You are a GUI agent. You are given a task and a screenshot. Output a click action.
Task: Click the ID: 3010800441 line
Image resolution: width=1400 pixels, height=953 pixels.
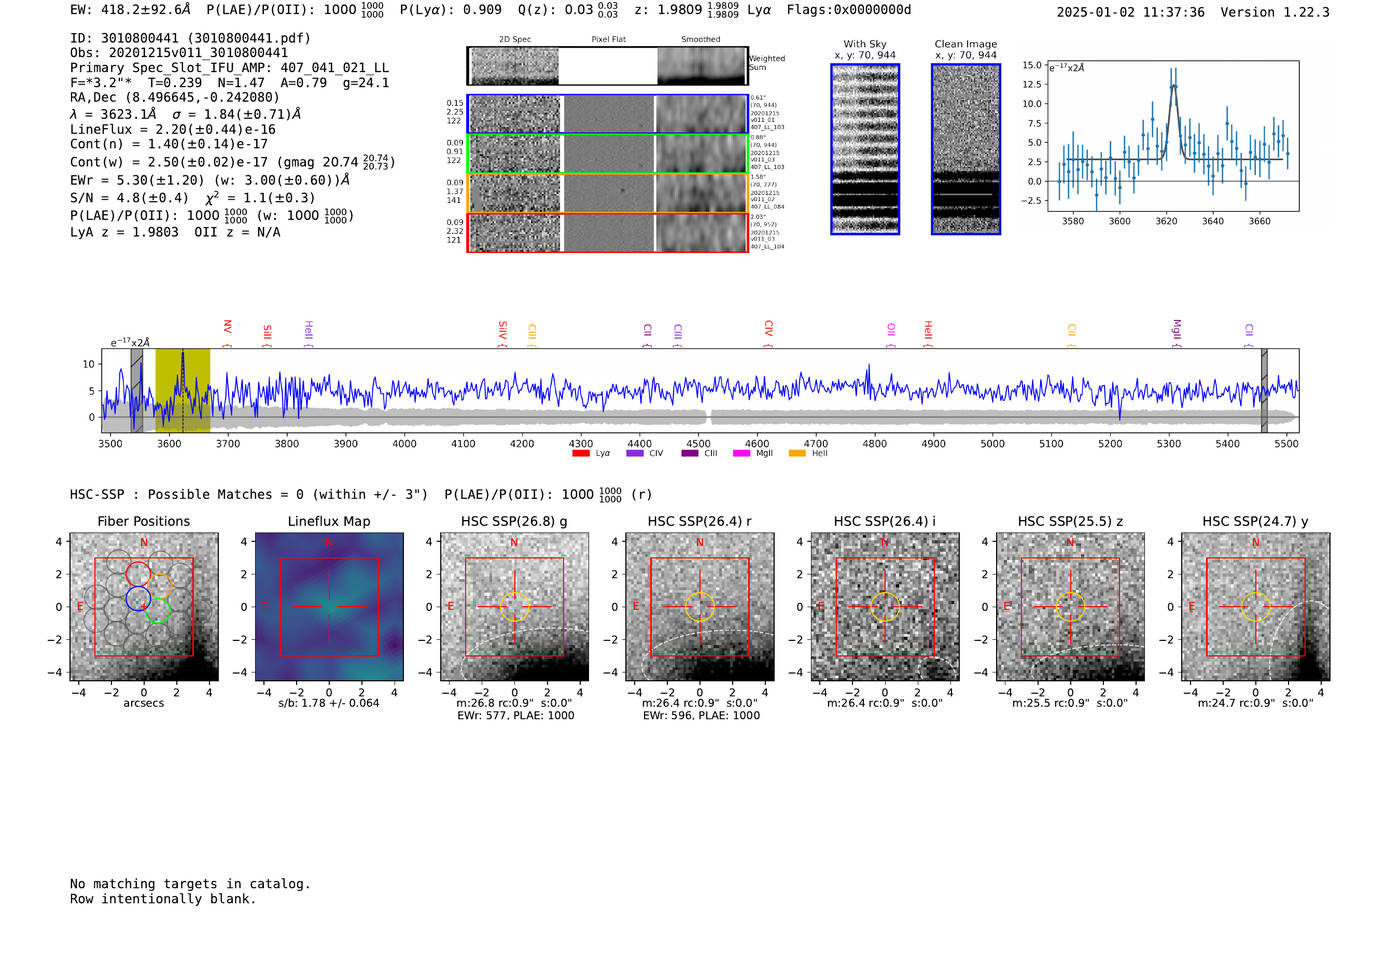190,38
